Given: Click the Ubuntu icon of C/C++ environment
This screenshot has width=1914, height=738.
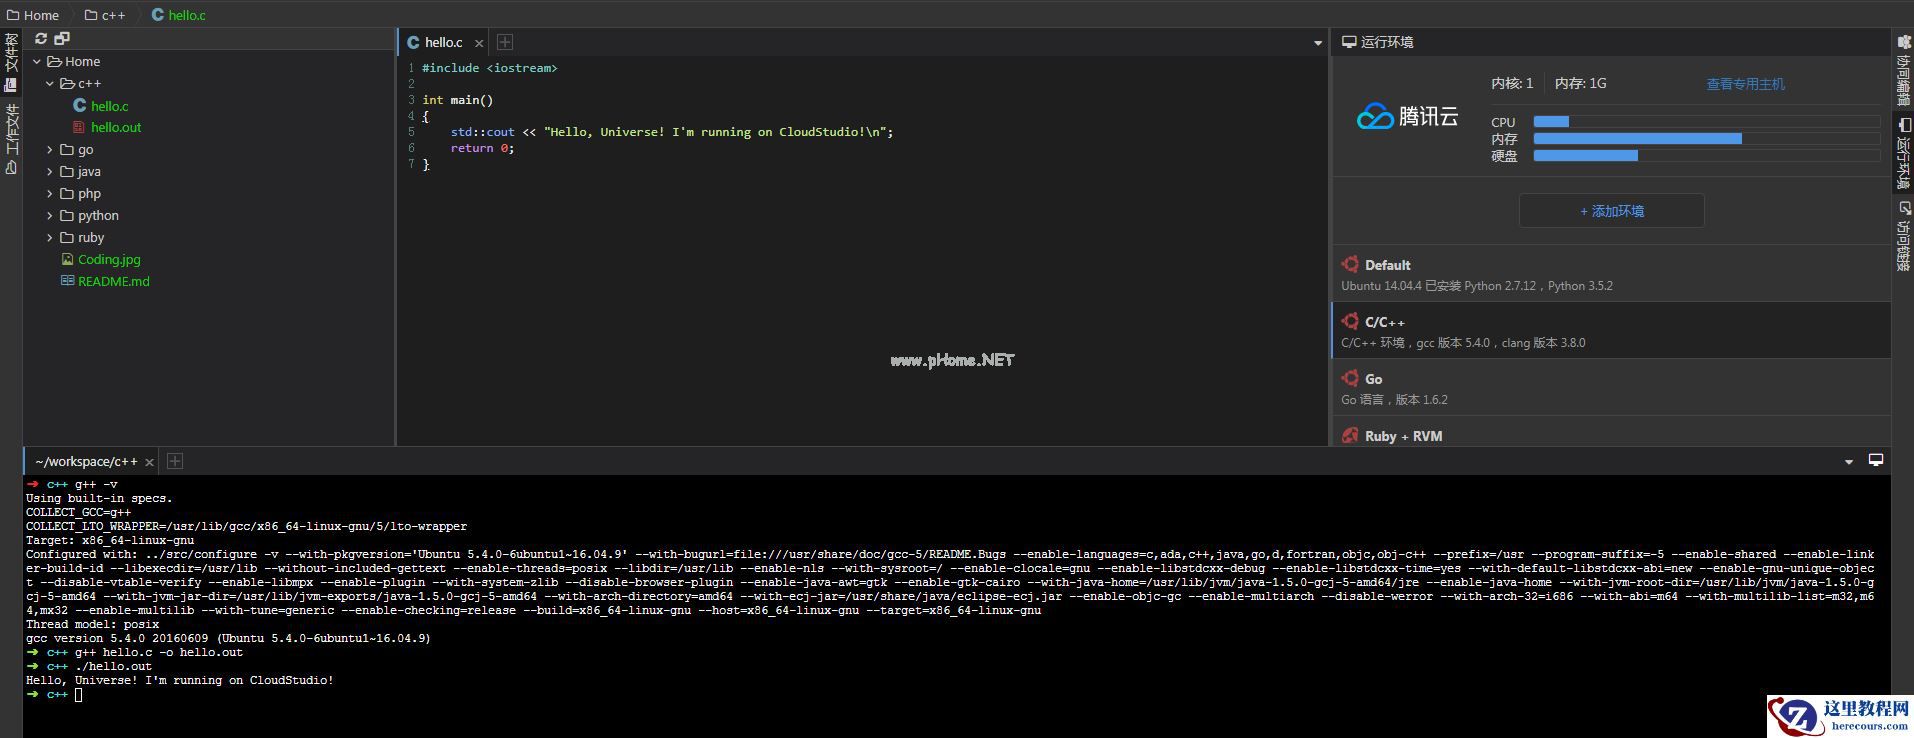Looking at the screenshot, I should [x=1350, y=321].
